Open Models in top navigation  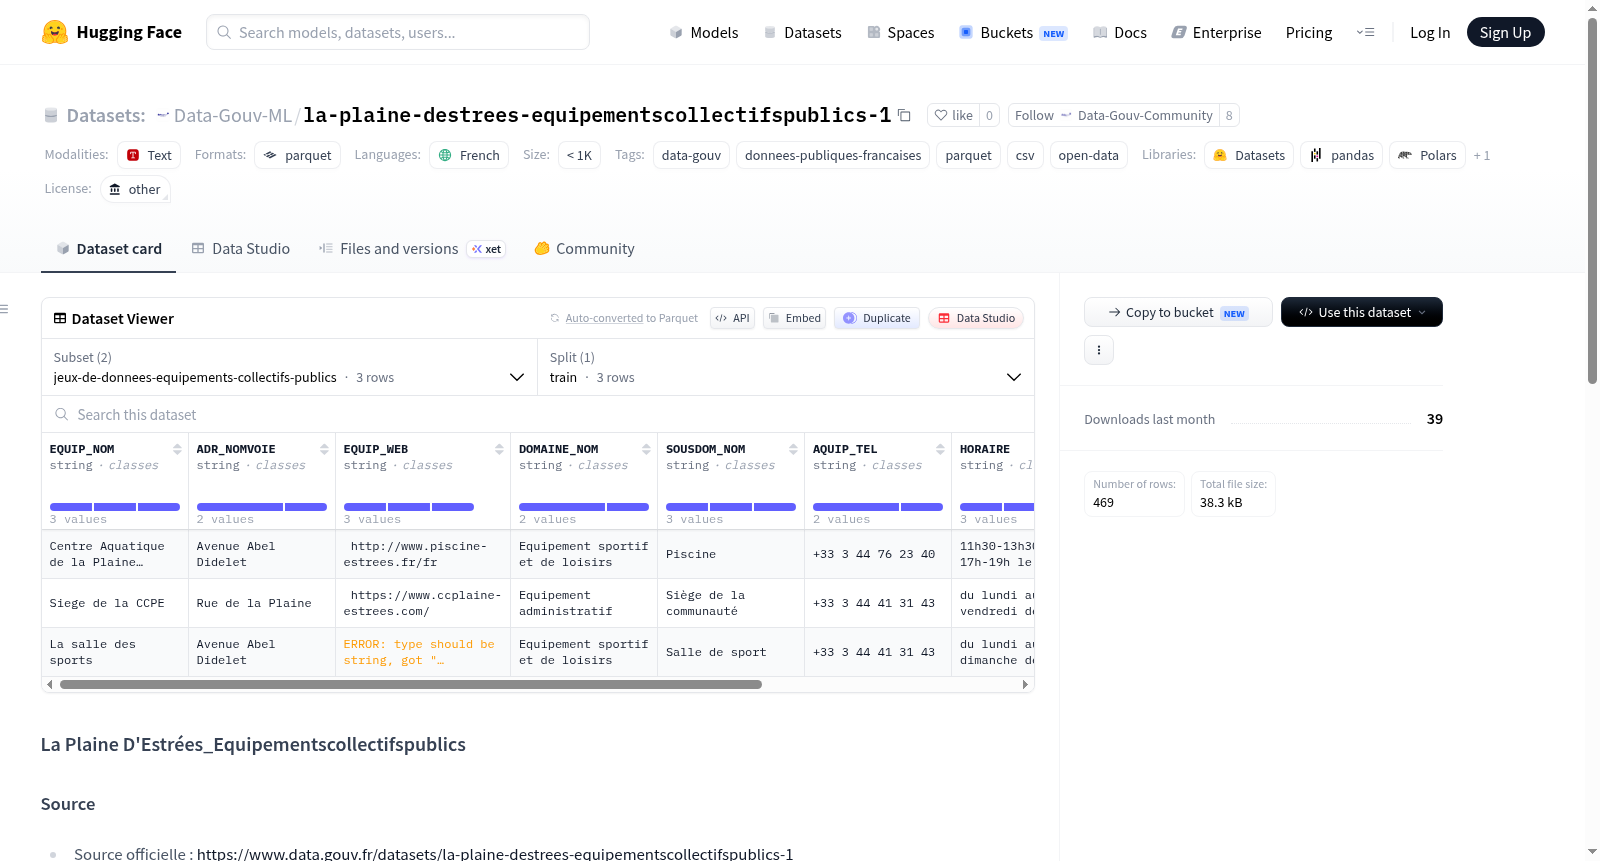(704, 32)
